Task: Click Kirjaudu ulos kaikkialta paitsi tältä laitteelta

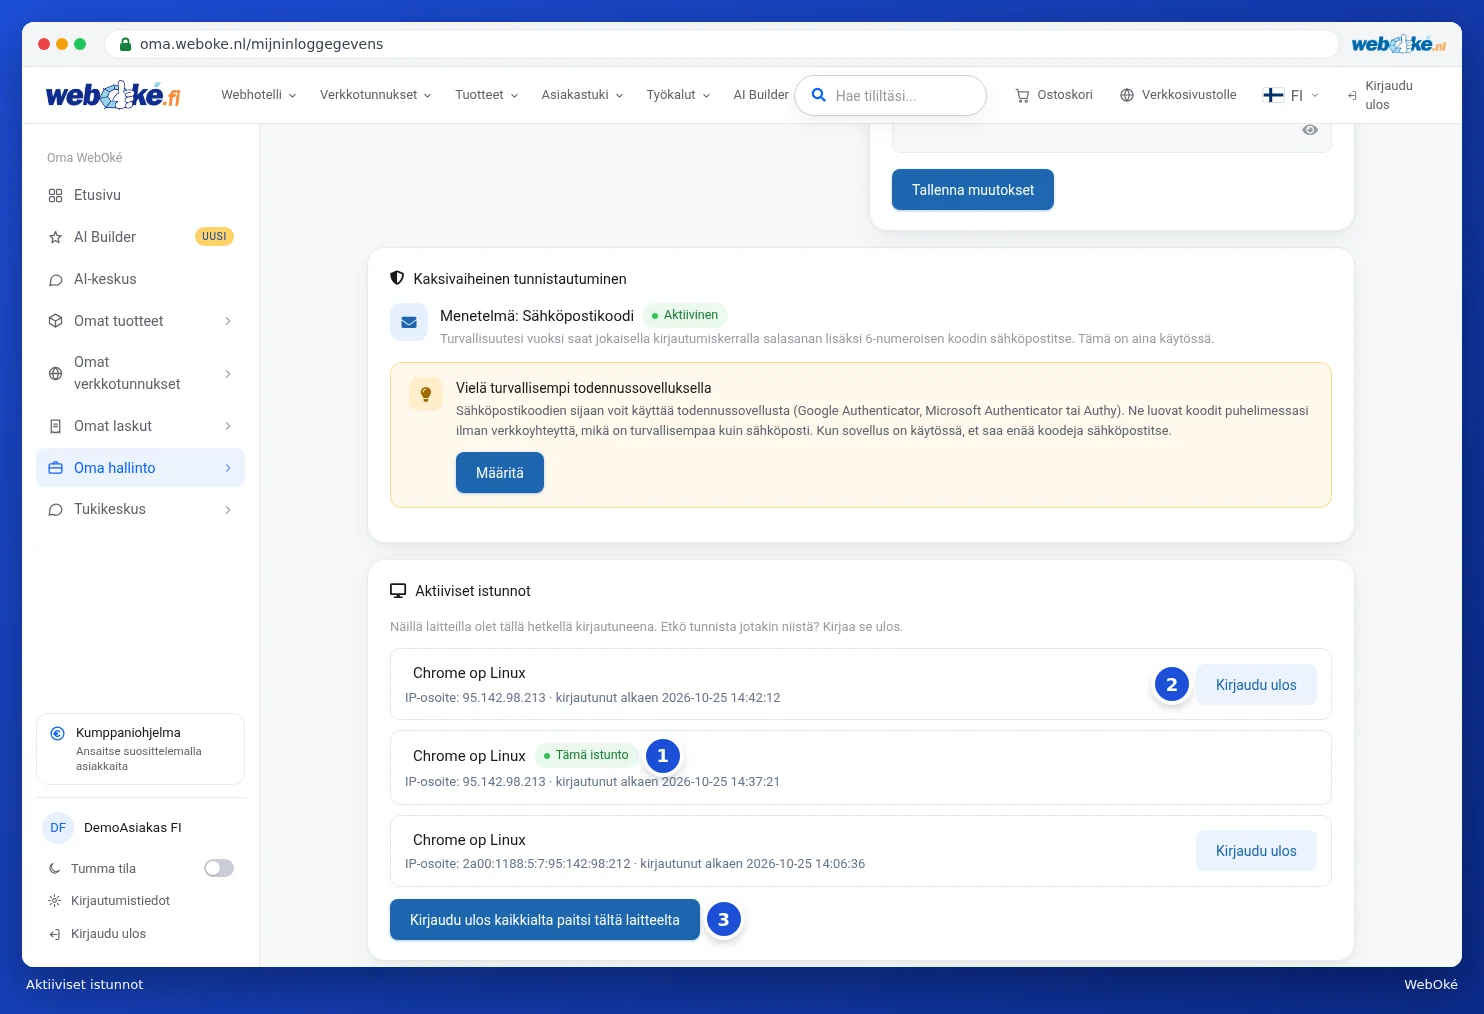Action: (x=545, y=920)
